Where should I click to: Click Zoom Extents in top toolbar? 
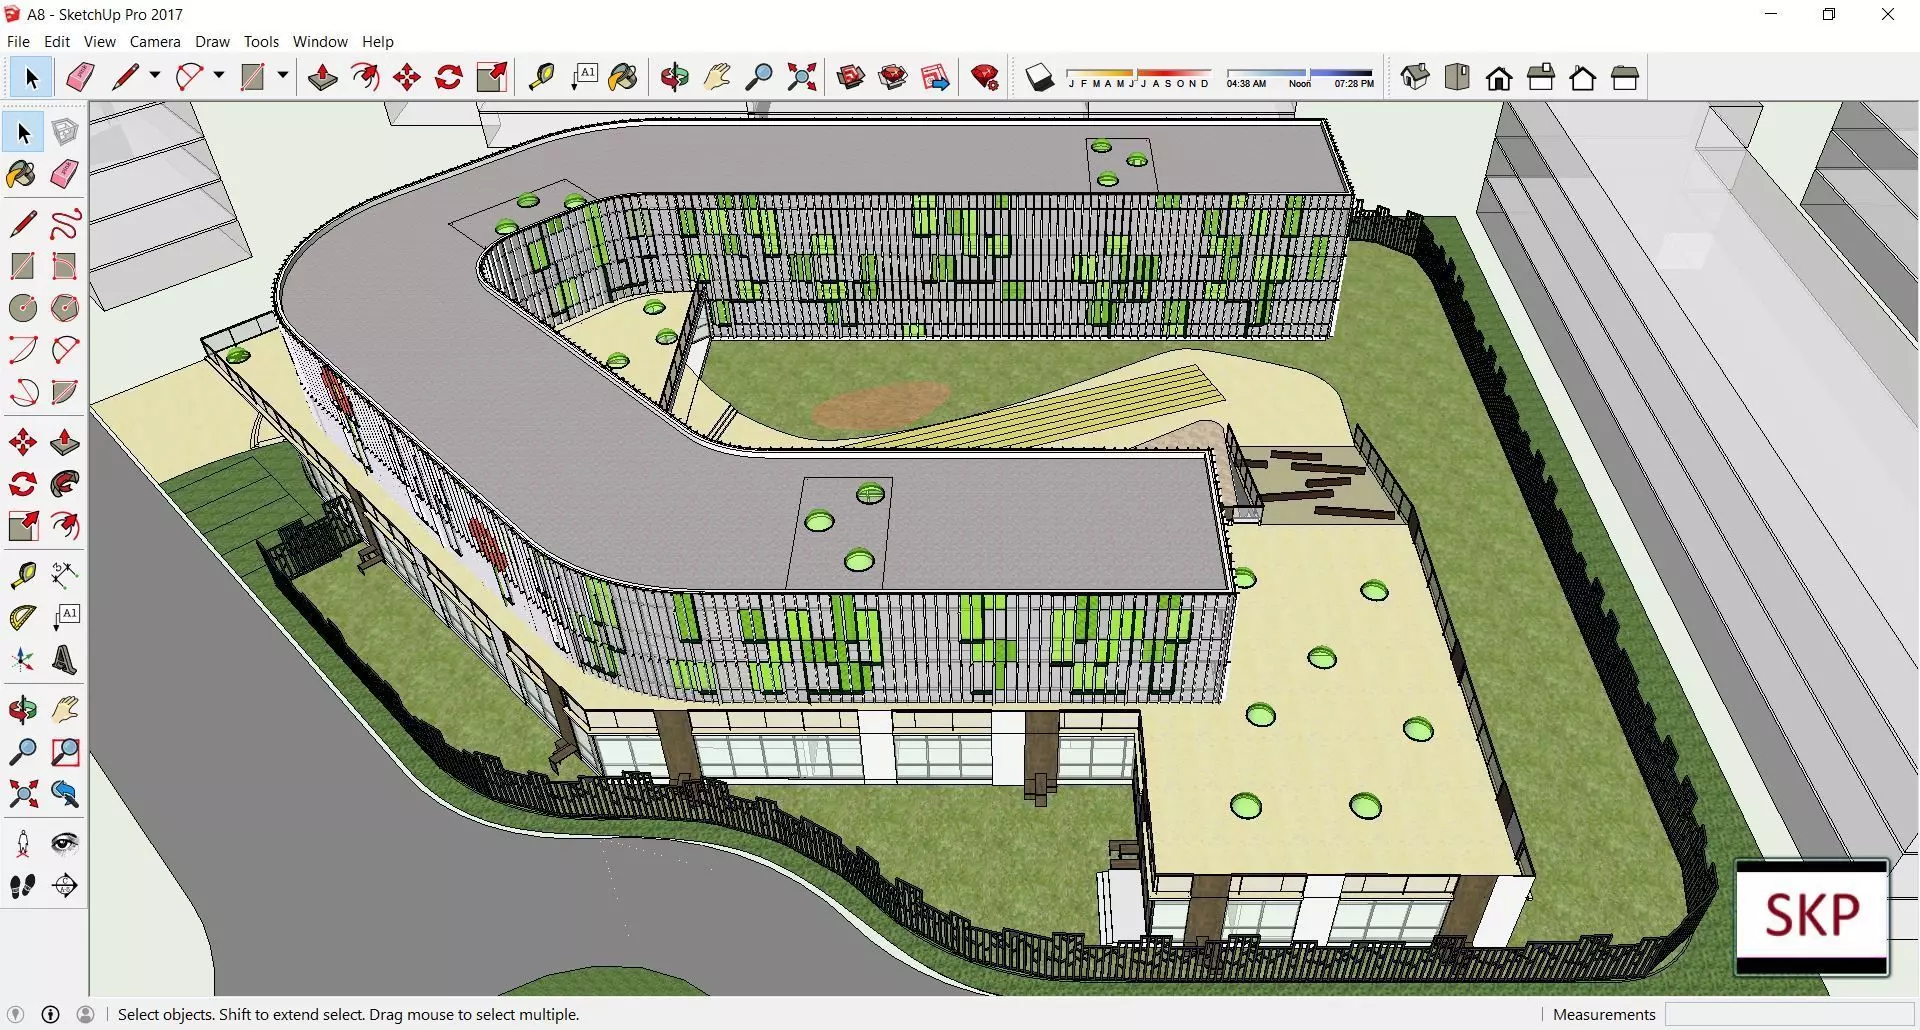801,77
